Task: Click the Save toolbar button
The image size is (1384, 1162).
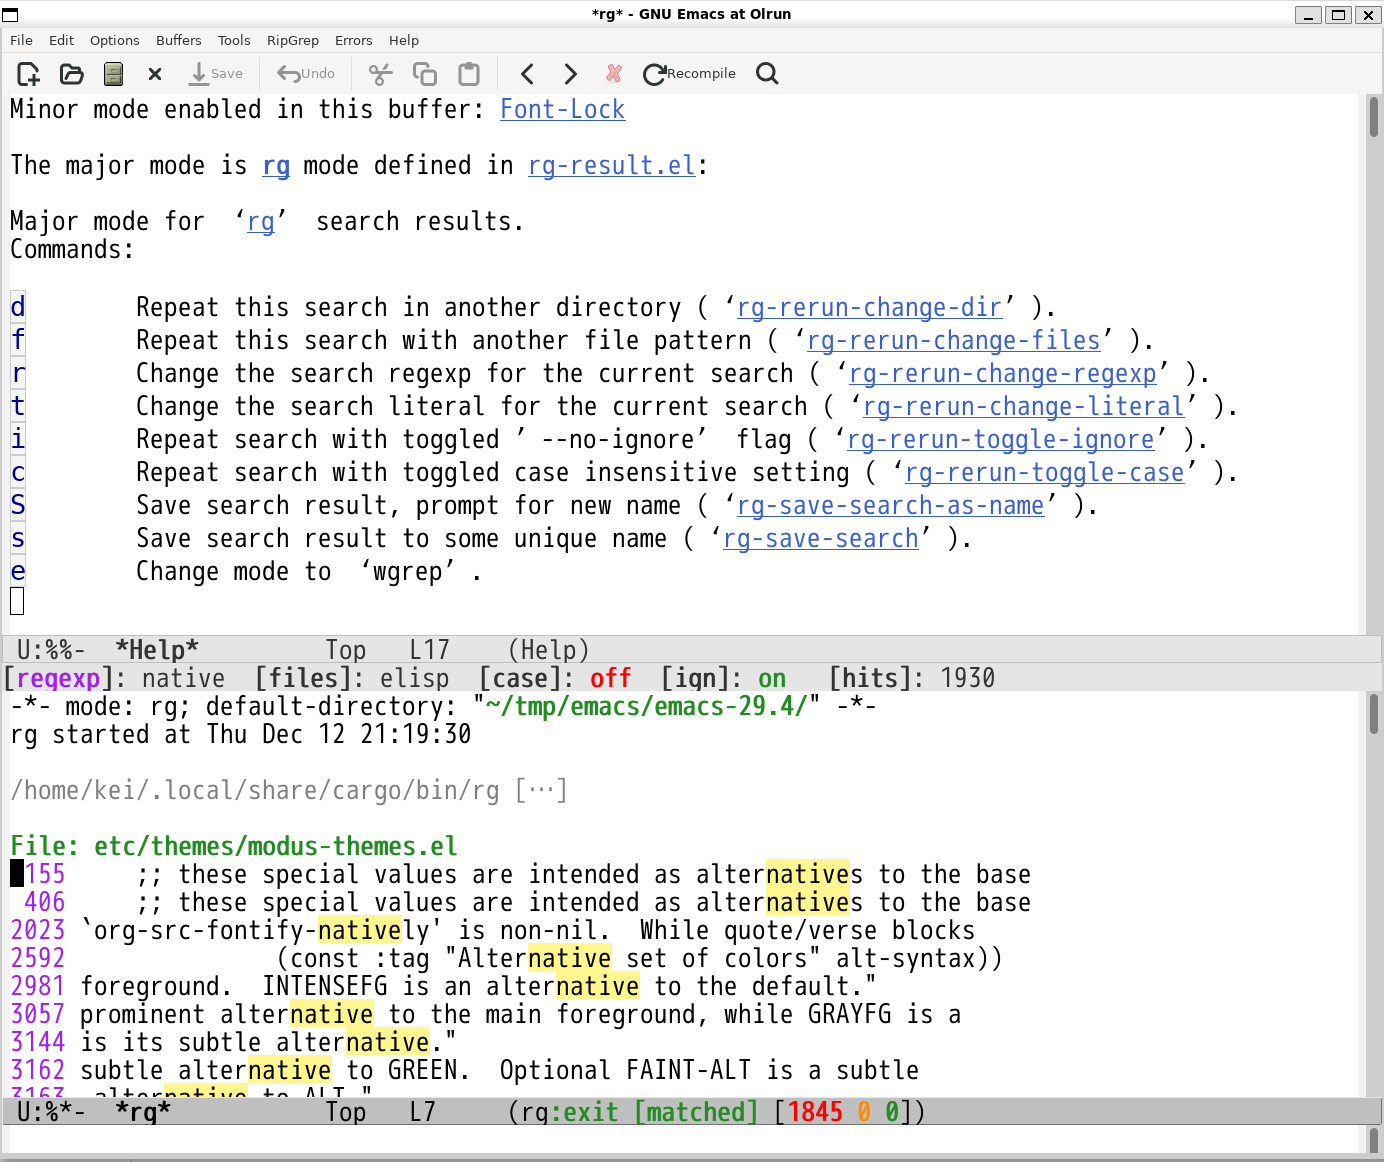Action: coord(216,74)
